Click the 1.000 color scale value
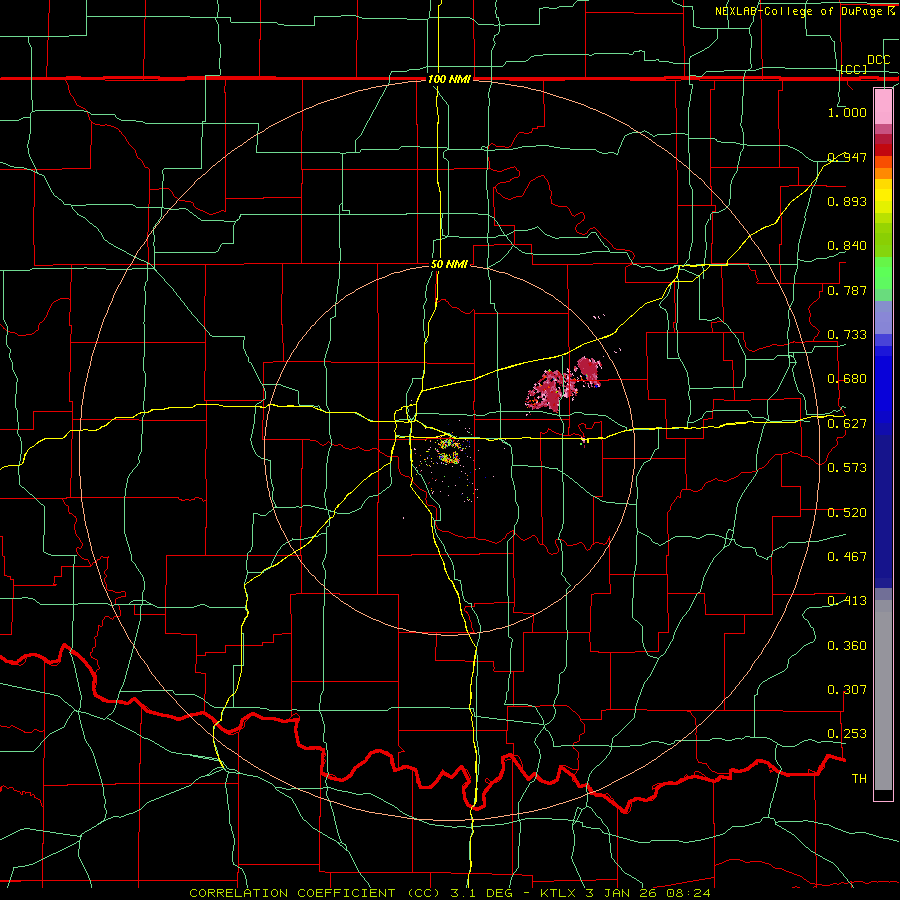Image resolution: width=900 pixels, height=900 pixels. [847, 112]
